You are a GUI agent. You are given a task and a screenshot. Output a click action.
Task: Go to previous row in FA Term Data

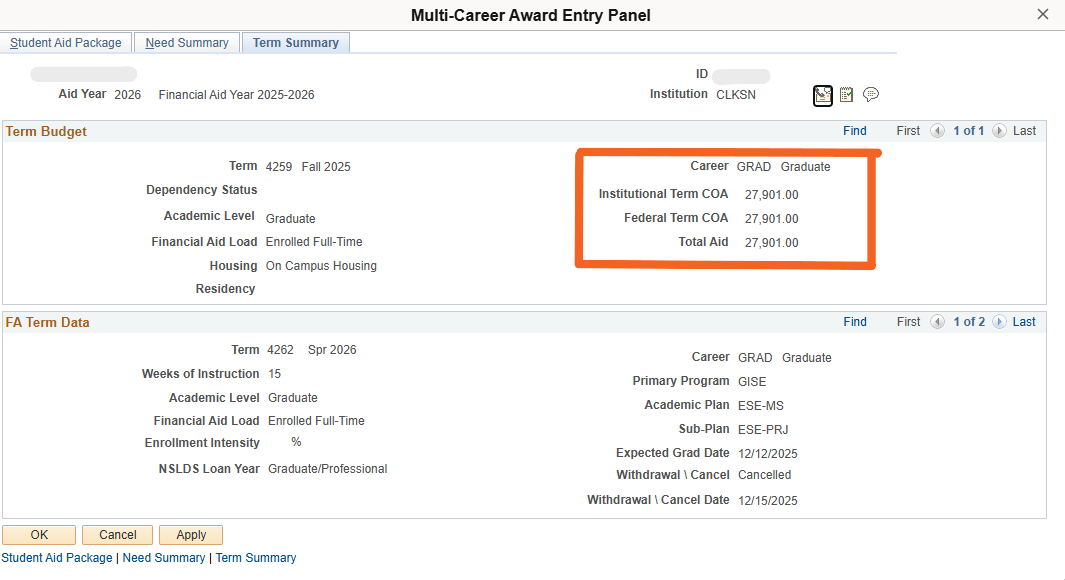click(x=937, y=322)
